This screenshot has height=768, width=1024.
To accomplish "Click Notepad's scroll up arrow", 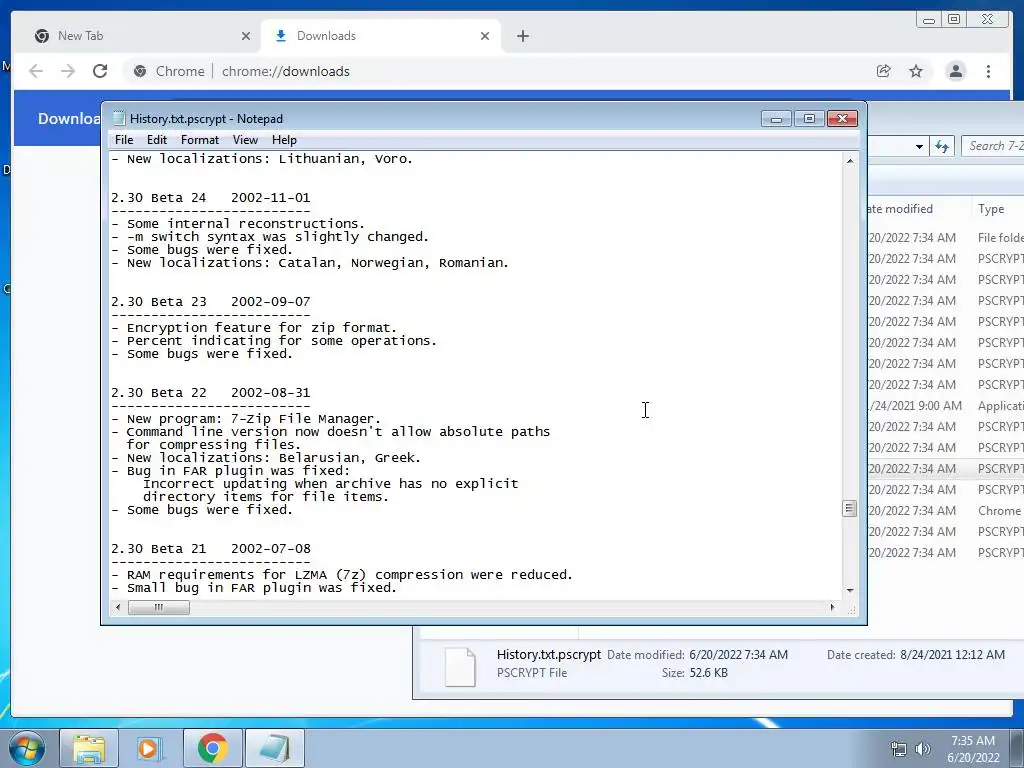I will [850, 161].
